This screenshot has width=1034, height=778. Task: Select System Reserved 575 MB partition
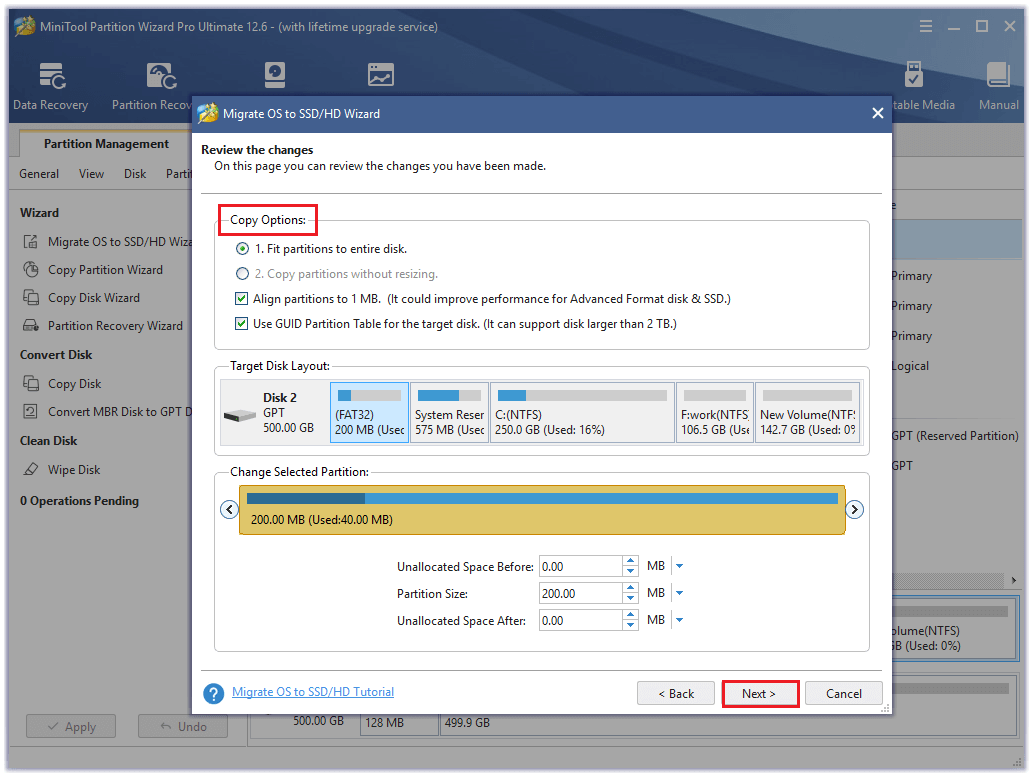pos(449,413)
